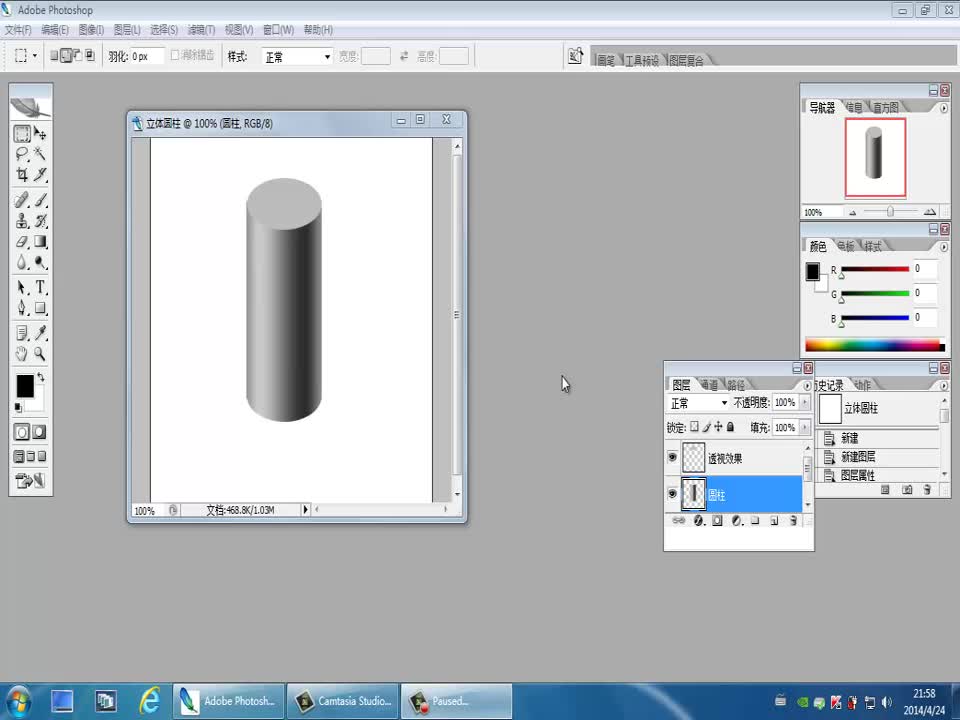Image resolution: width=960 pixels, height=720 pixels.
Task: Click the 羽化 feather input field
Action: (147, 57)
